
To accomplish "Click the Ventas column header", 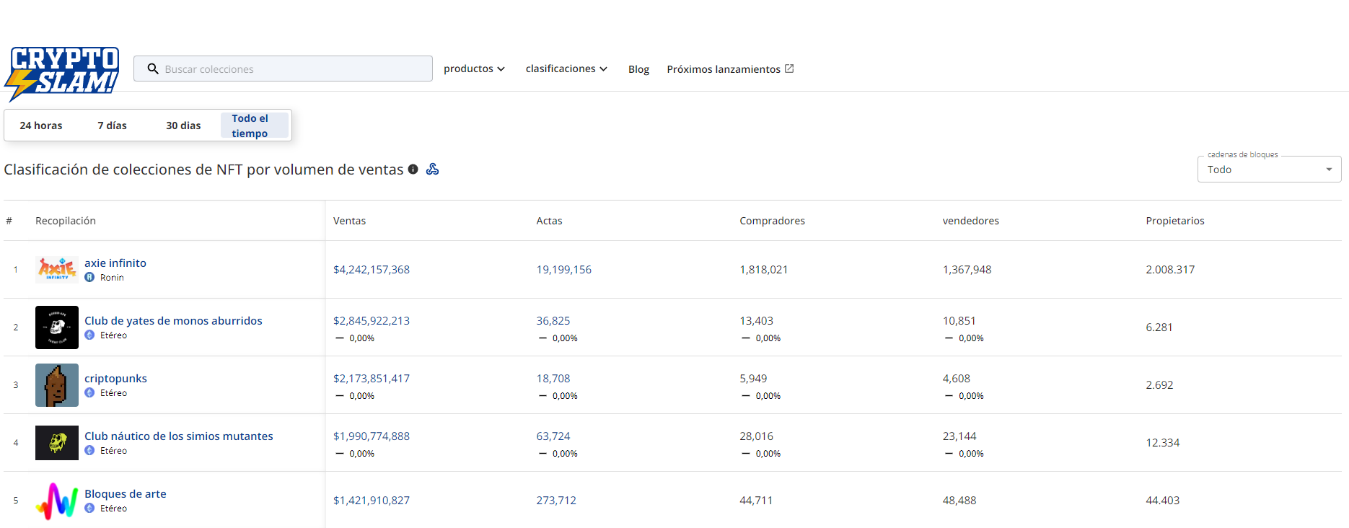I will click(349, 221).
